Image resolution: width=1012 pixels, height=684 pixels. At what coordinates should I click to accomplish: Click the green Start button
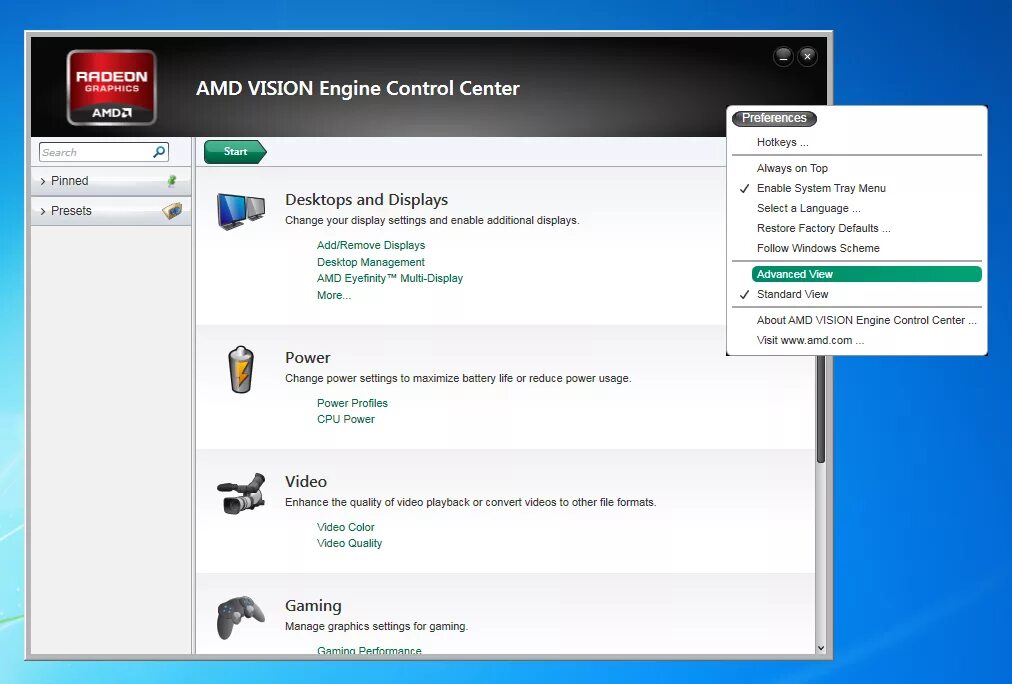(235, 152)
